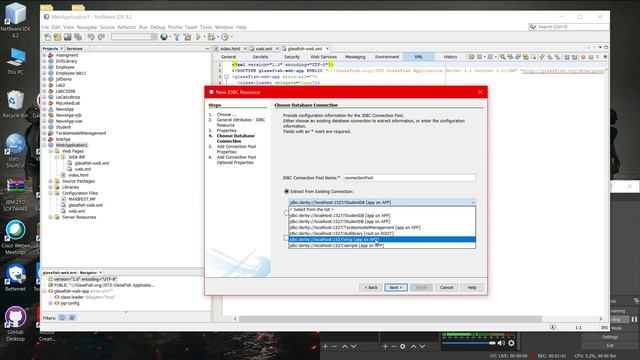
Task: Open NetBeans IDE 8.2 desktop icon
Action: (x=15, y=20)
